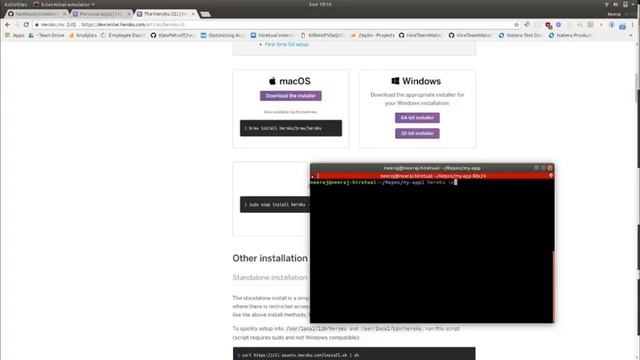Click the terminal title bar
Image resolution: width=640 pixels, height=360 pixels.
point(432,168)
